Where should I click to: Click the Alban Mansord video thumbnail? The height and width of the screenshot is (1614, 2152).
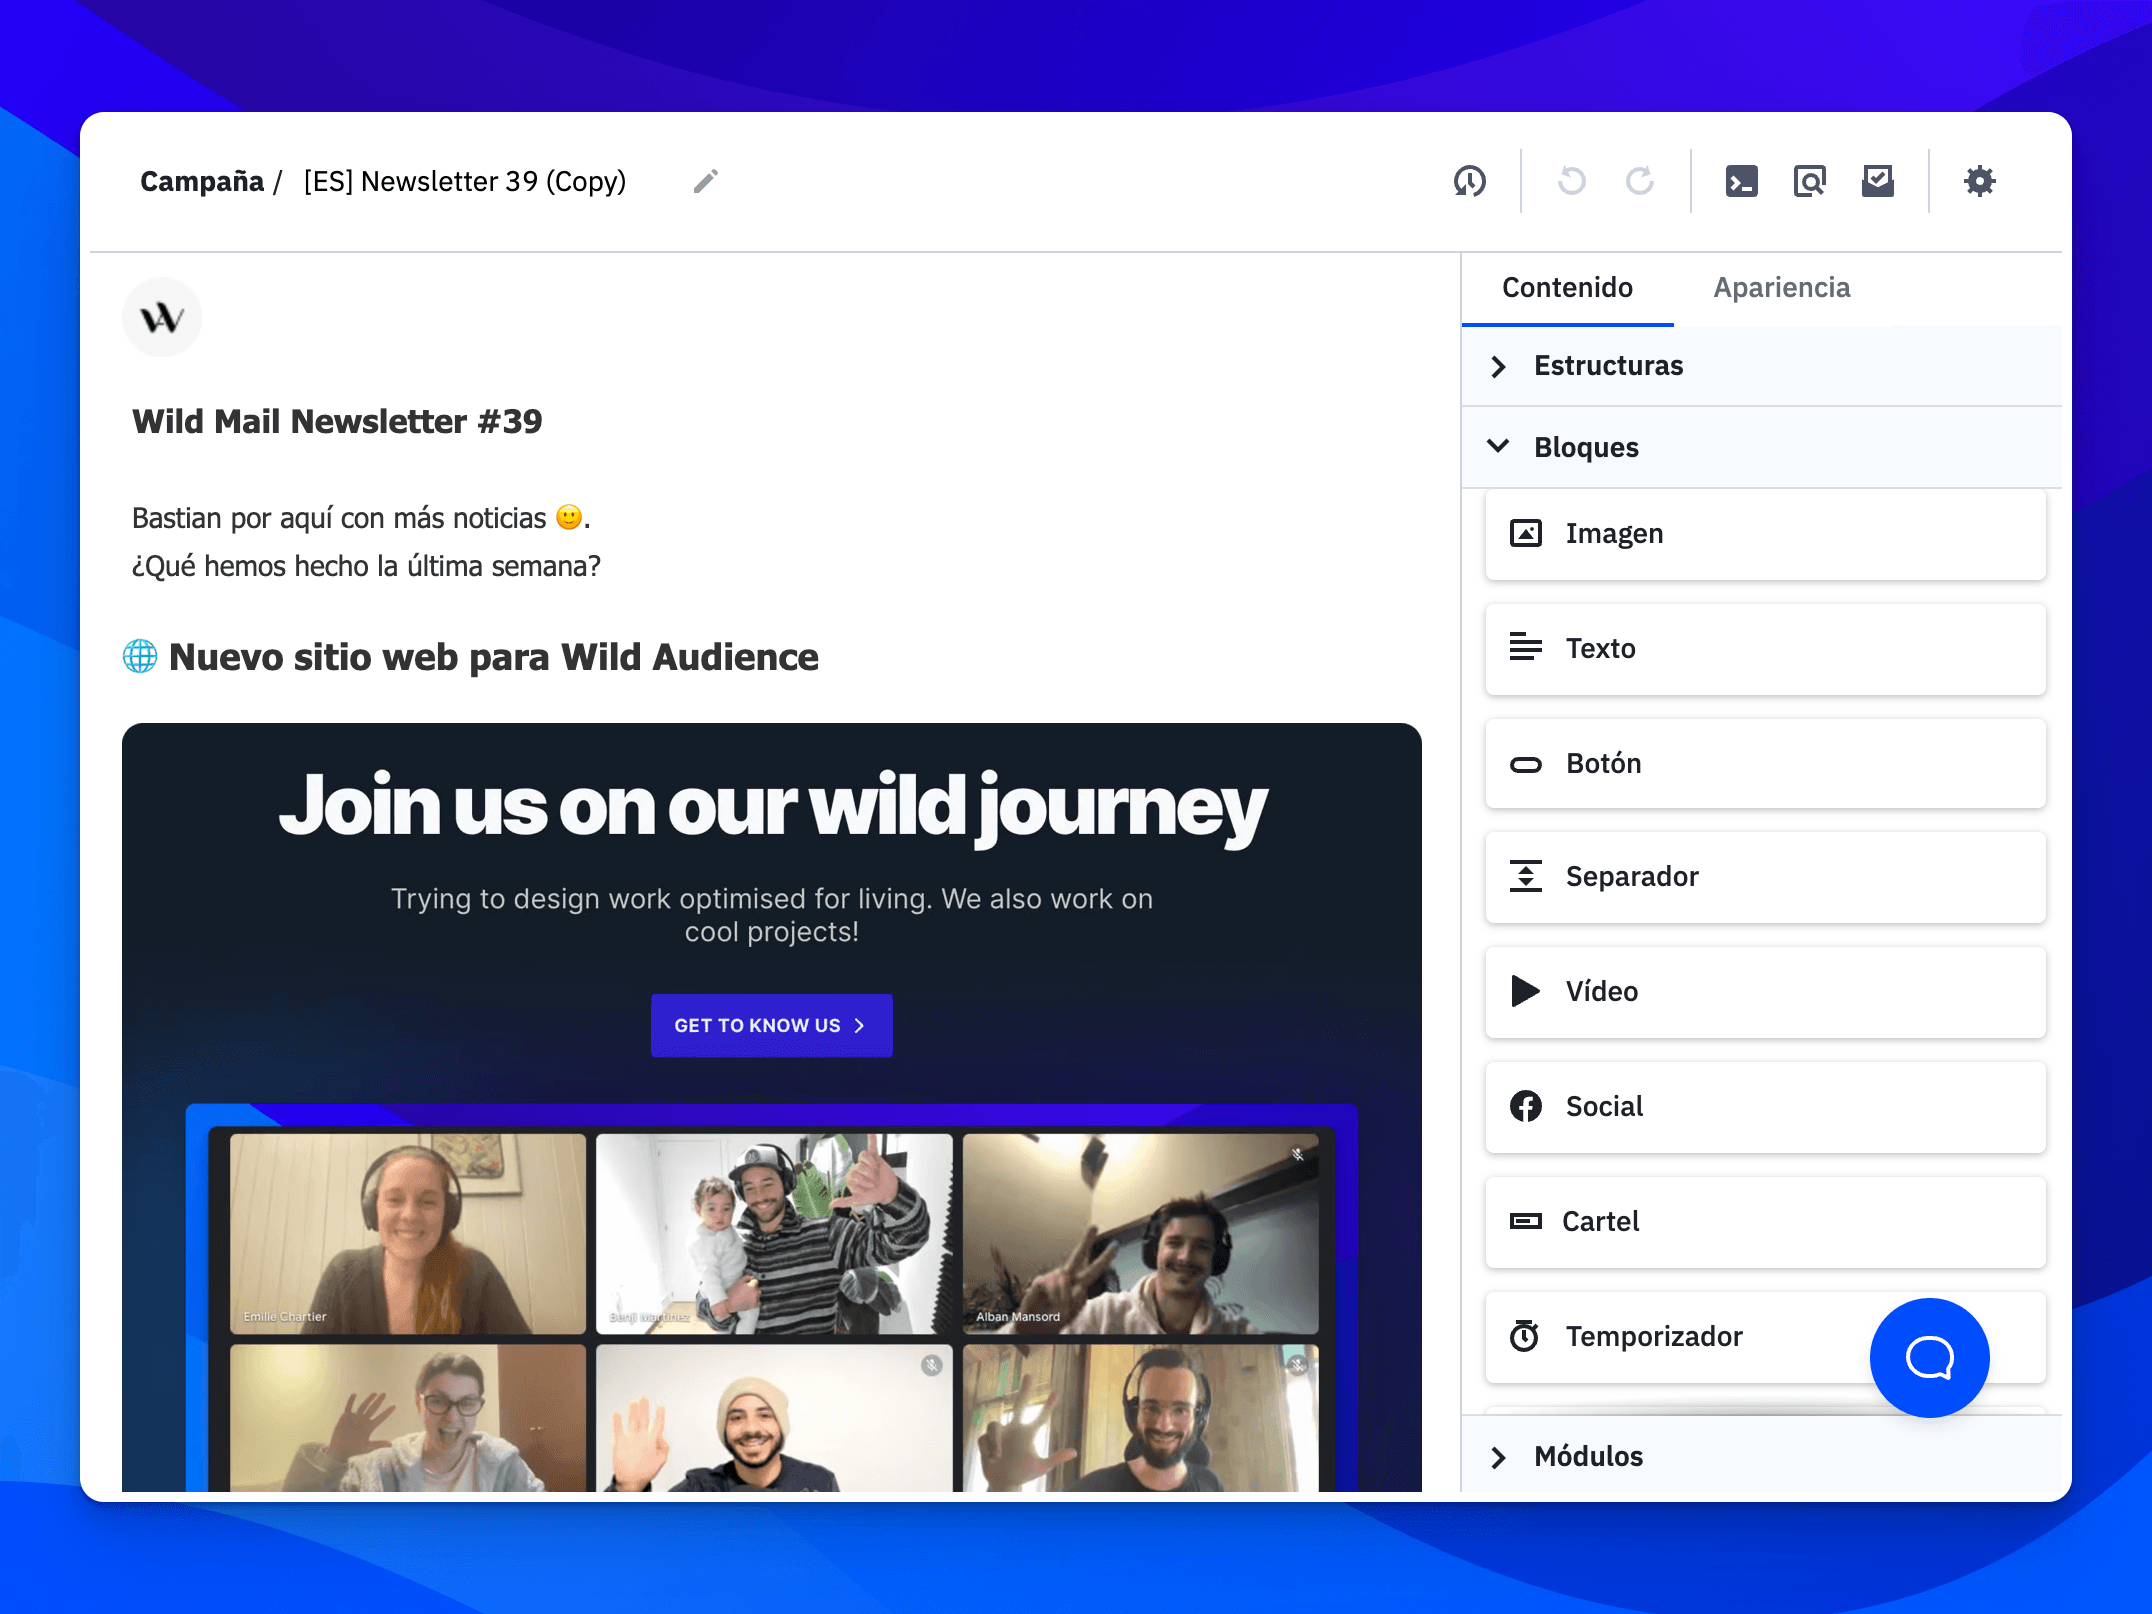pyautogui.click(x=1141, y=1233)
